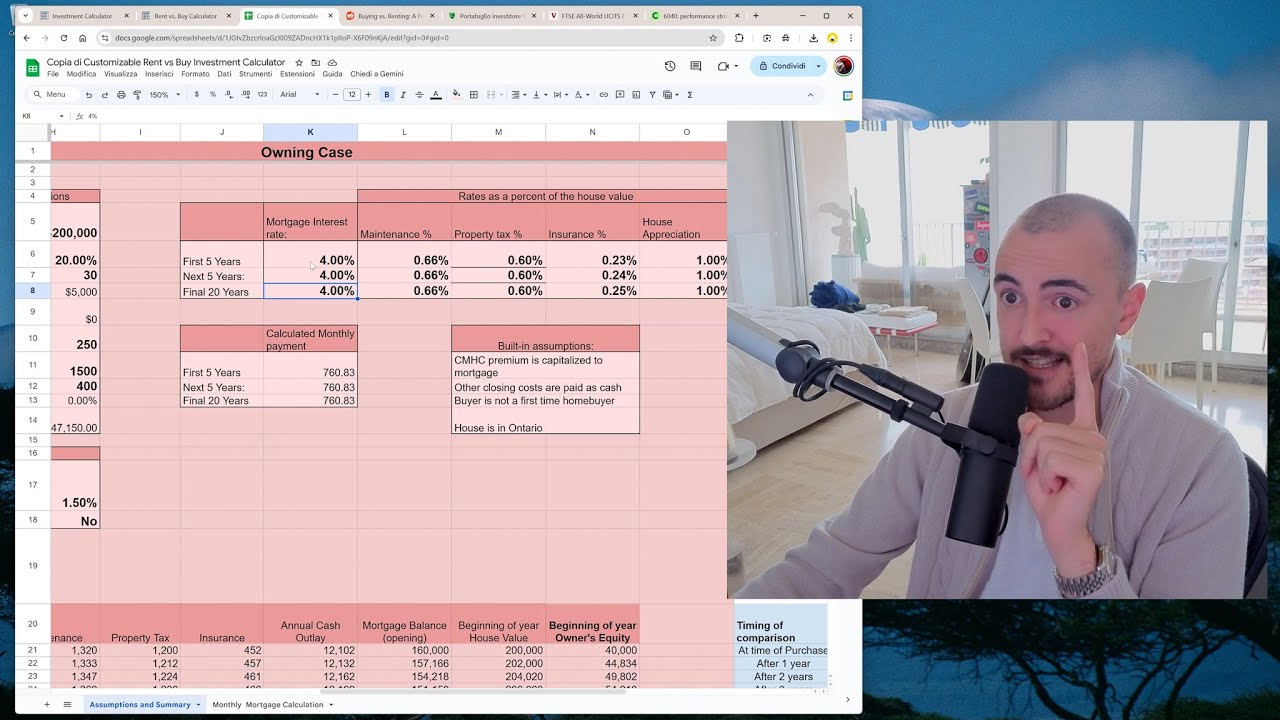Open the Google account avatar

pyautogui.click(x=843, y=66)
